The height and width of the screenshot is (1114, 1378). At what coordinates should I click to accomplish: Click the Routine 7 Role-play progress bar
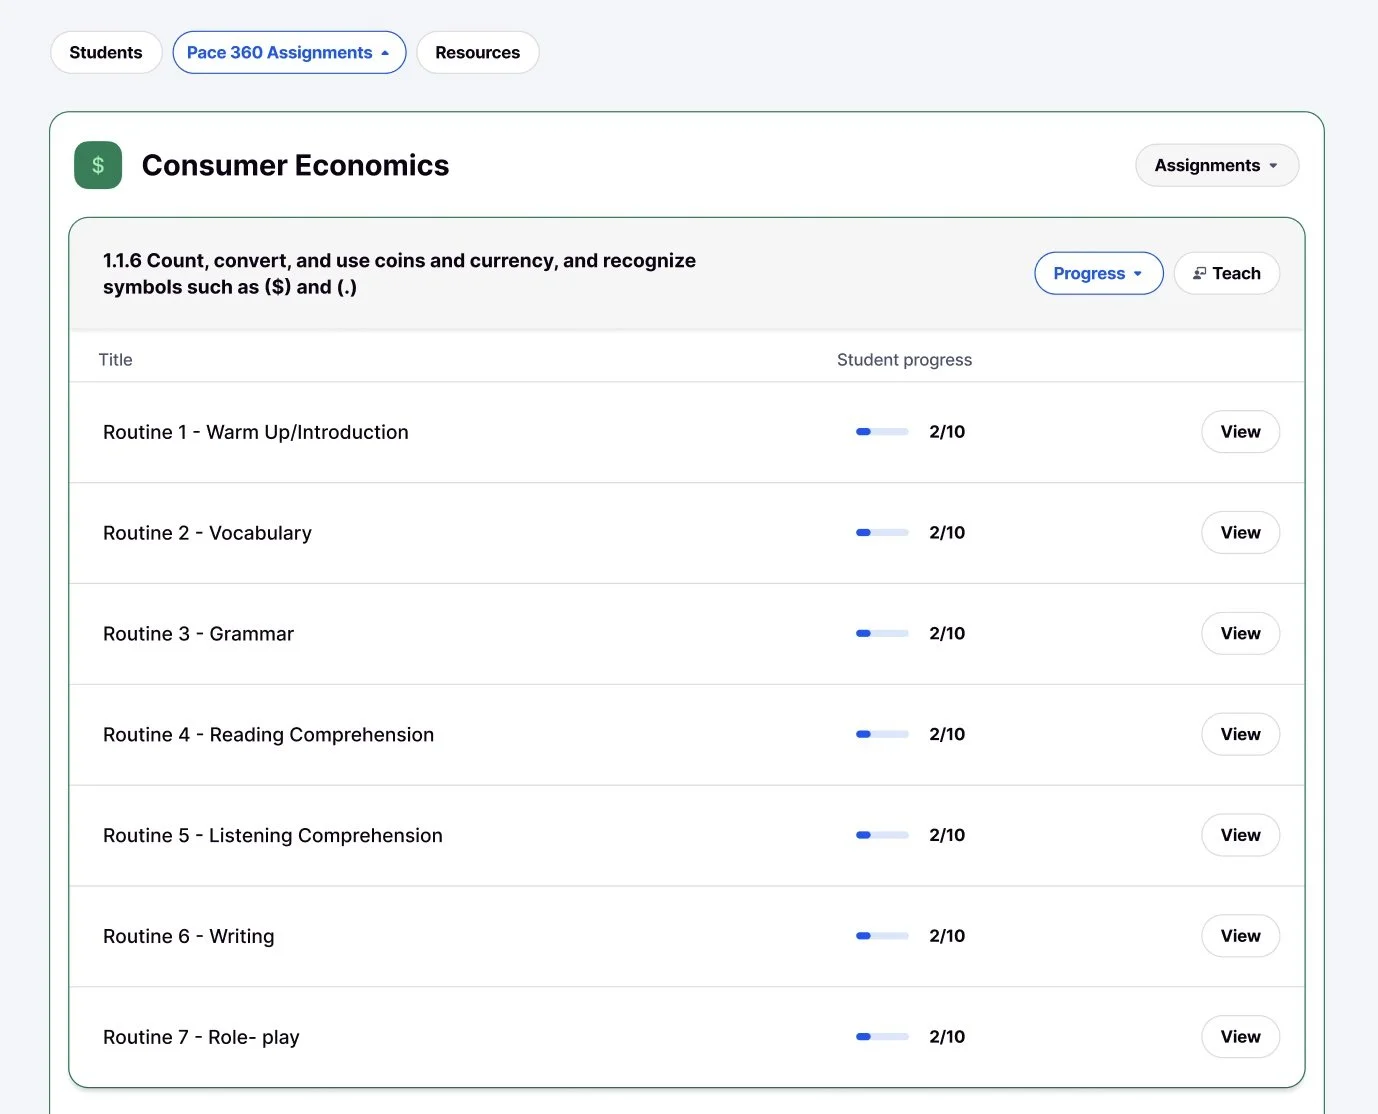[882, 1037]
